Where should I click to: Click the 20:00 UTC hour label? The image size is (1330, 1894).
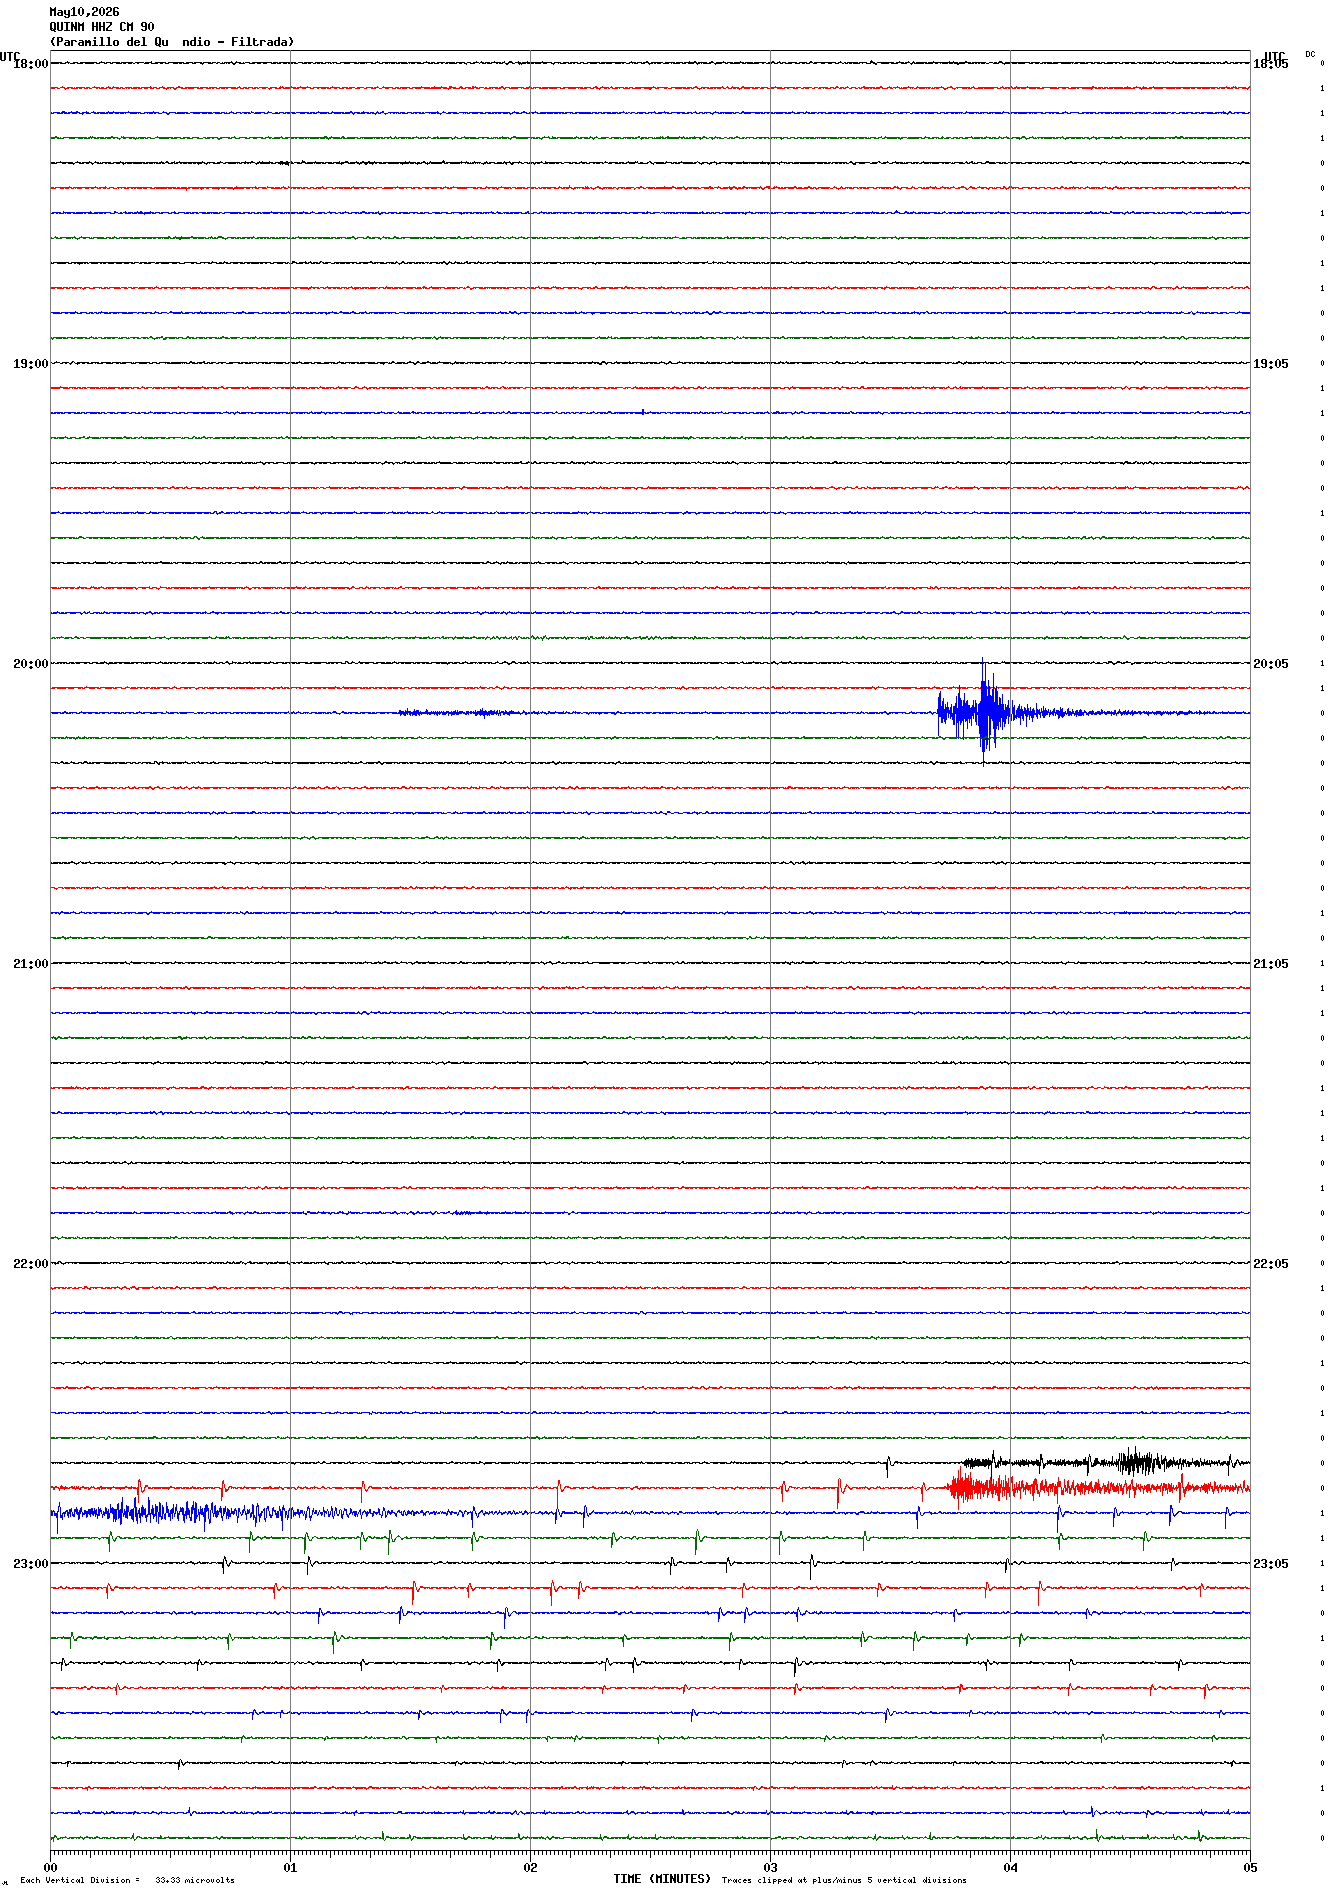coord(30,664)
